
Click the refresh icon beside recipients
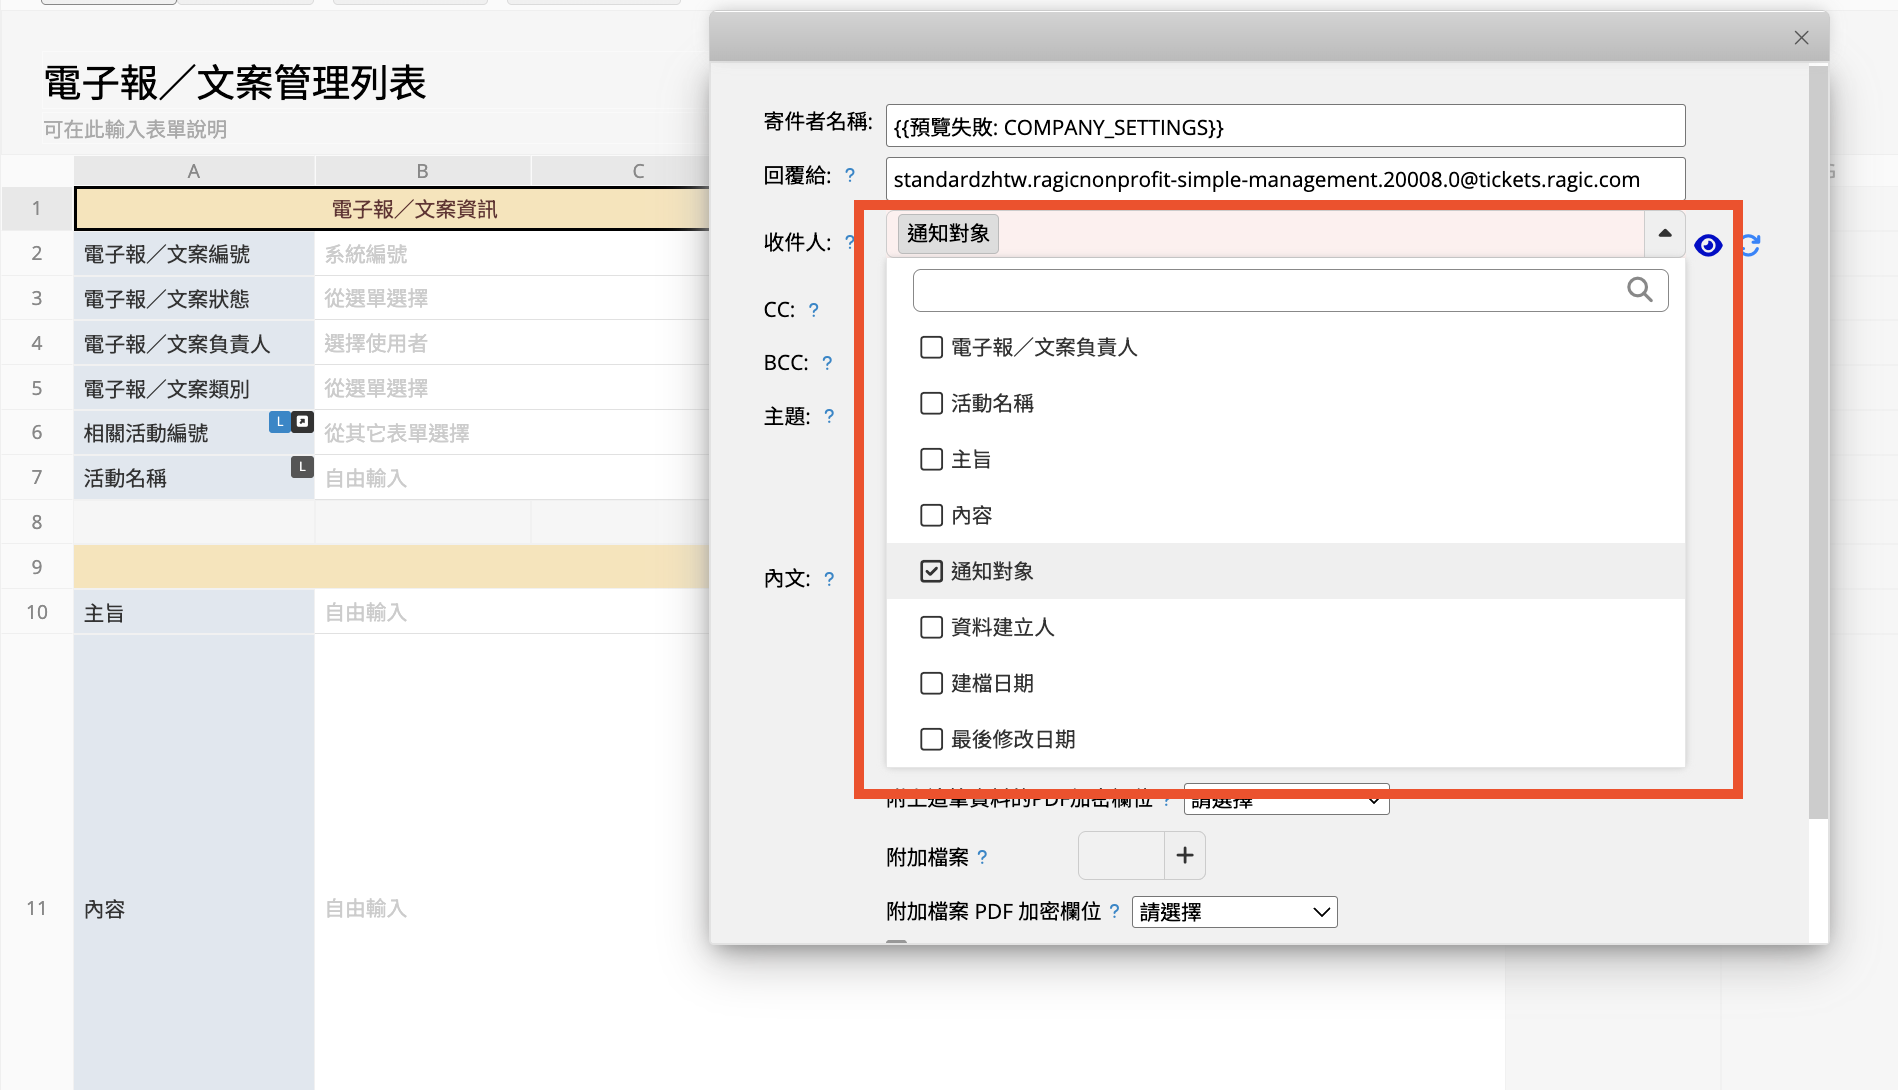click(1750, 245)
